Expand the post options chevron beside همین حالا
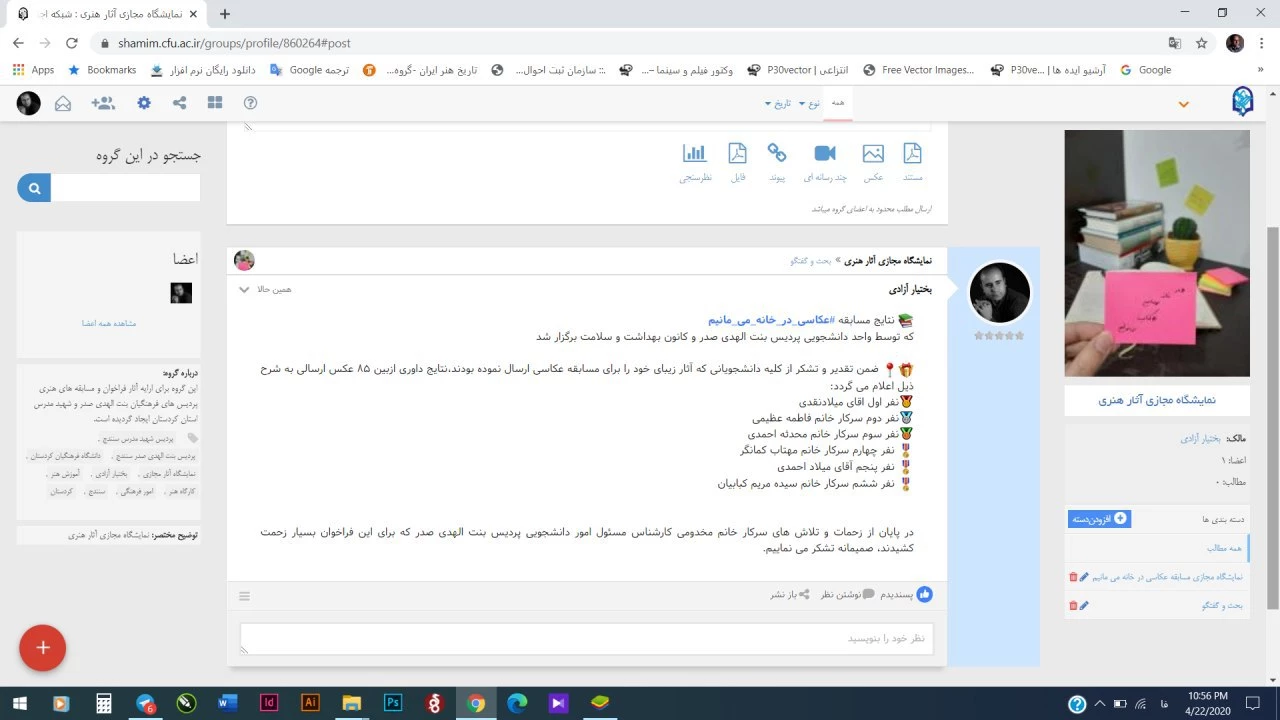Image resolution: width=1280 pixels, height=720 pixels. click(244, 290)
